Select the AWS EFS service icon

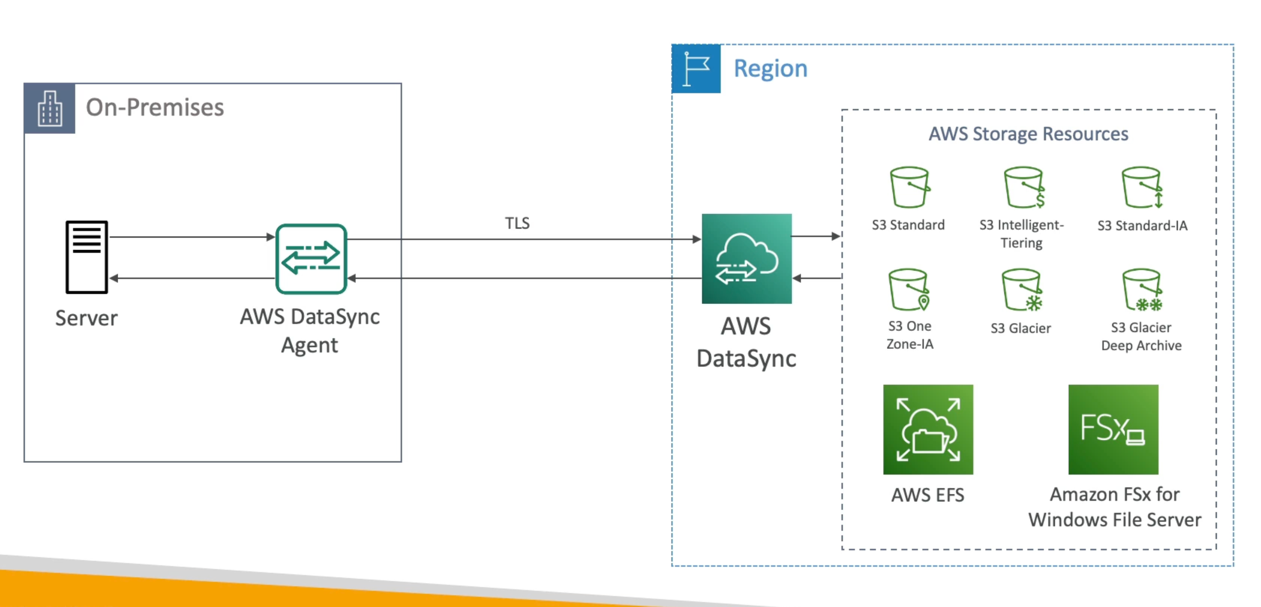point(927,428)
